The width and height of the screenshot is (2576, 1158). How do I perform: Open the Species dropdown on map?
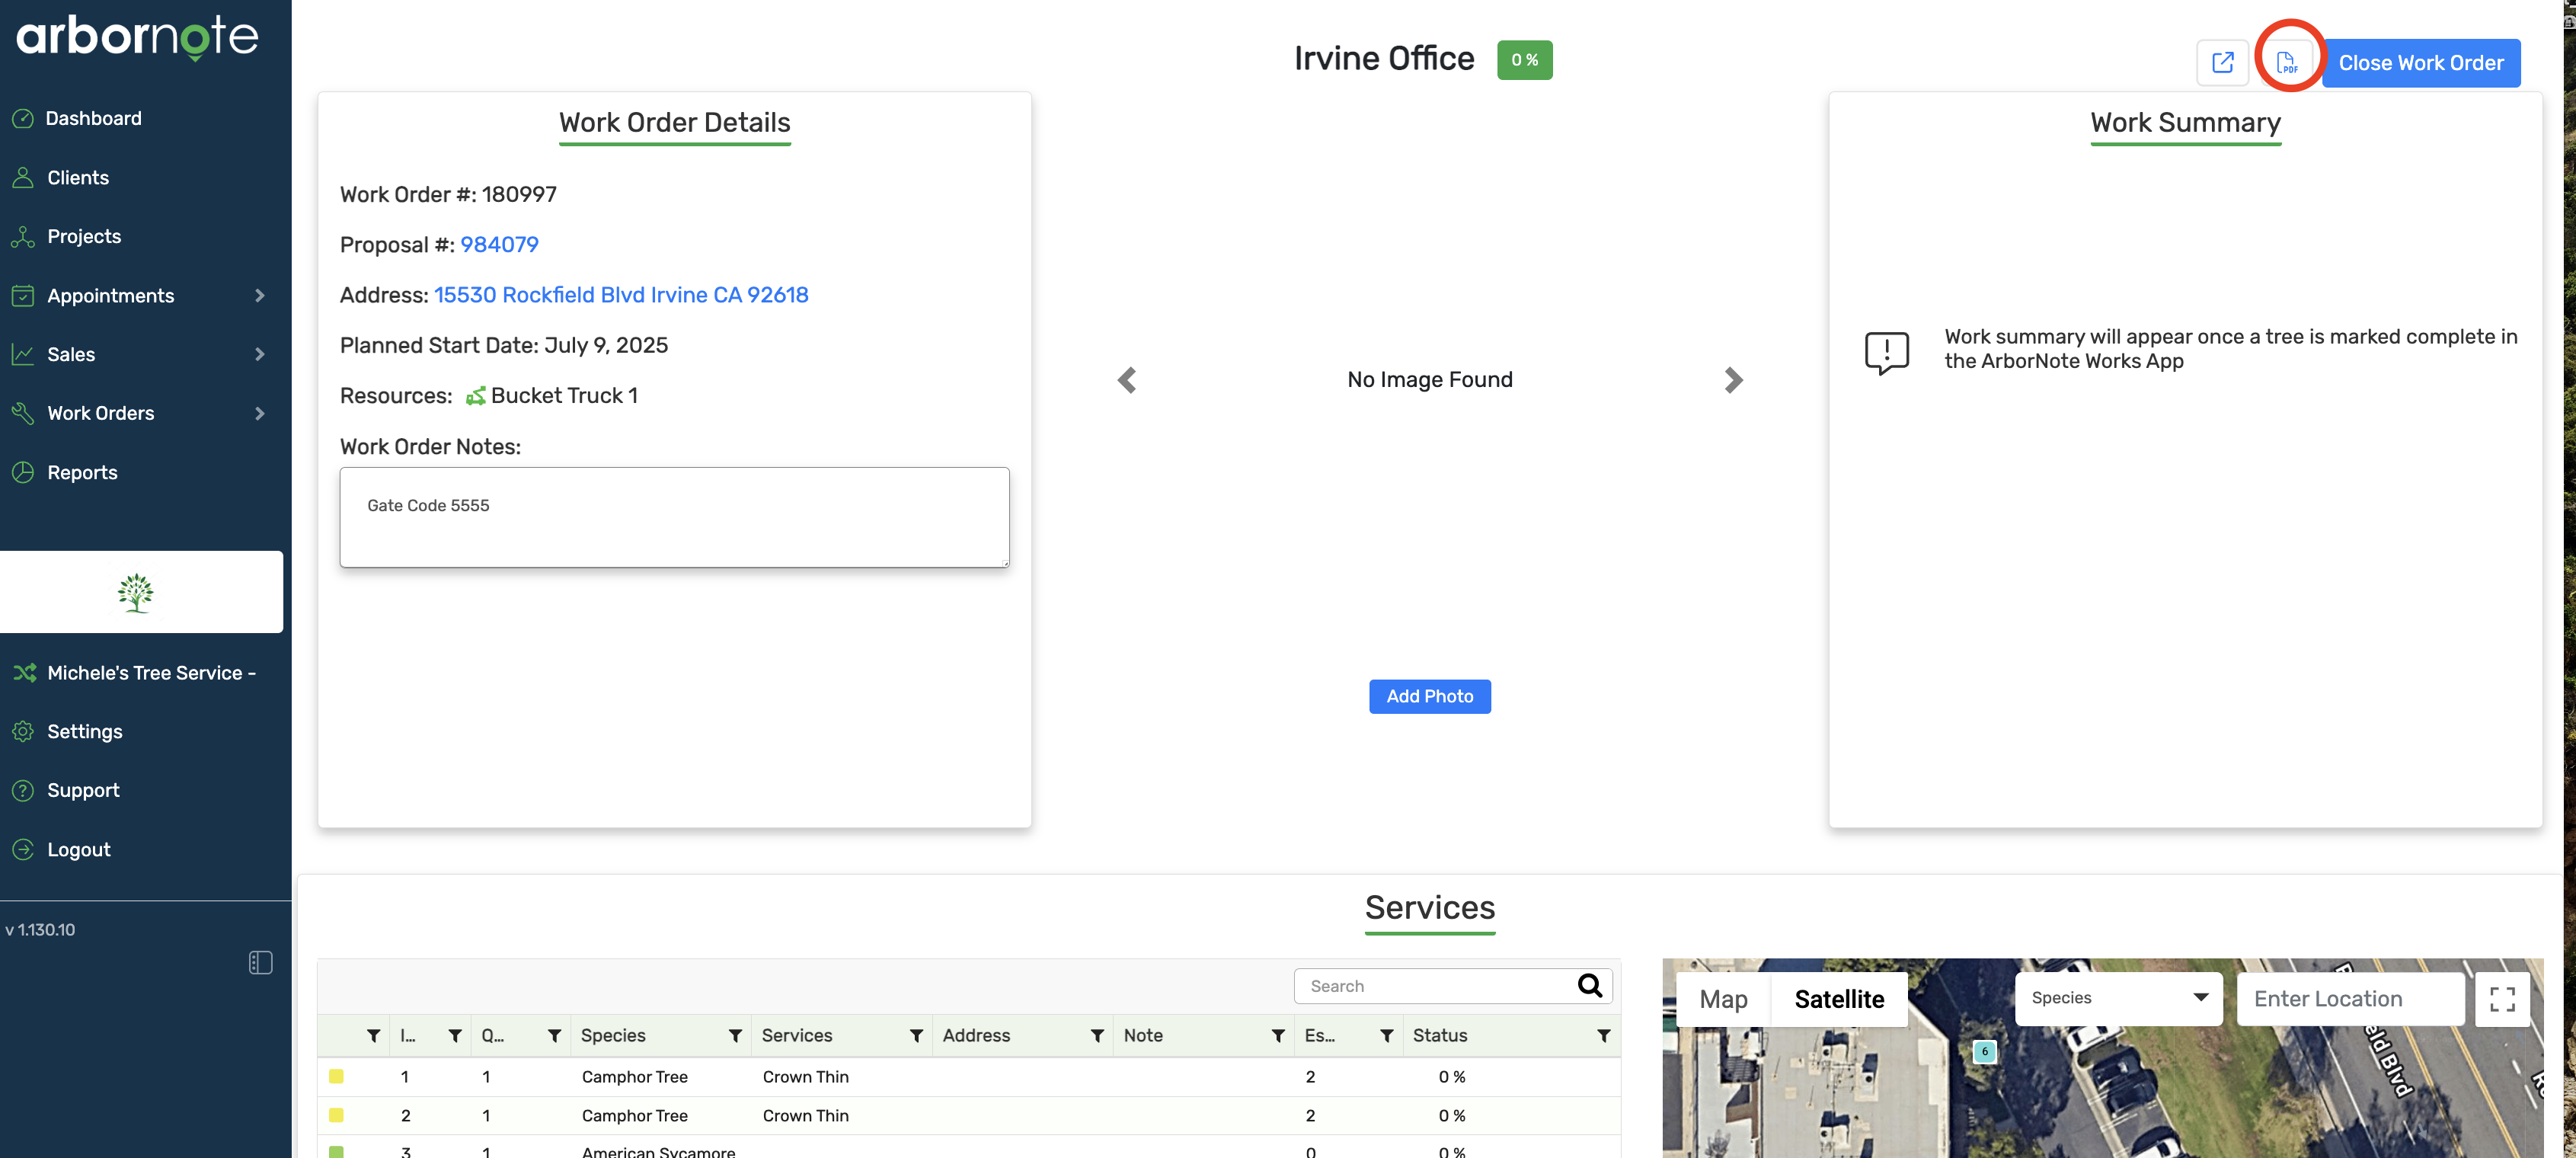[x=2118, y=997]
